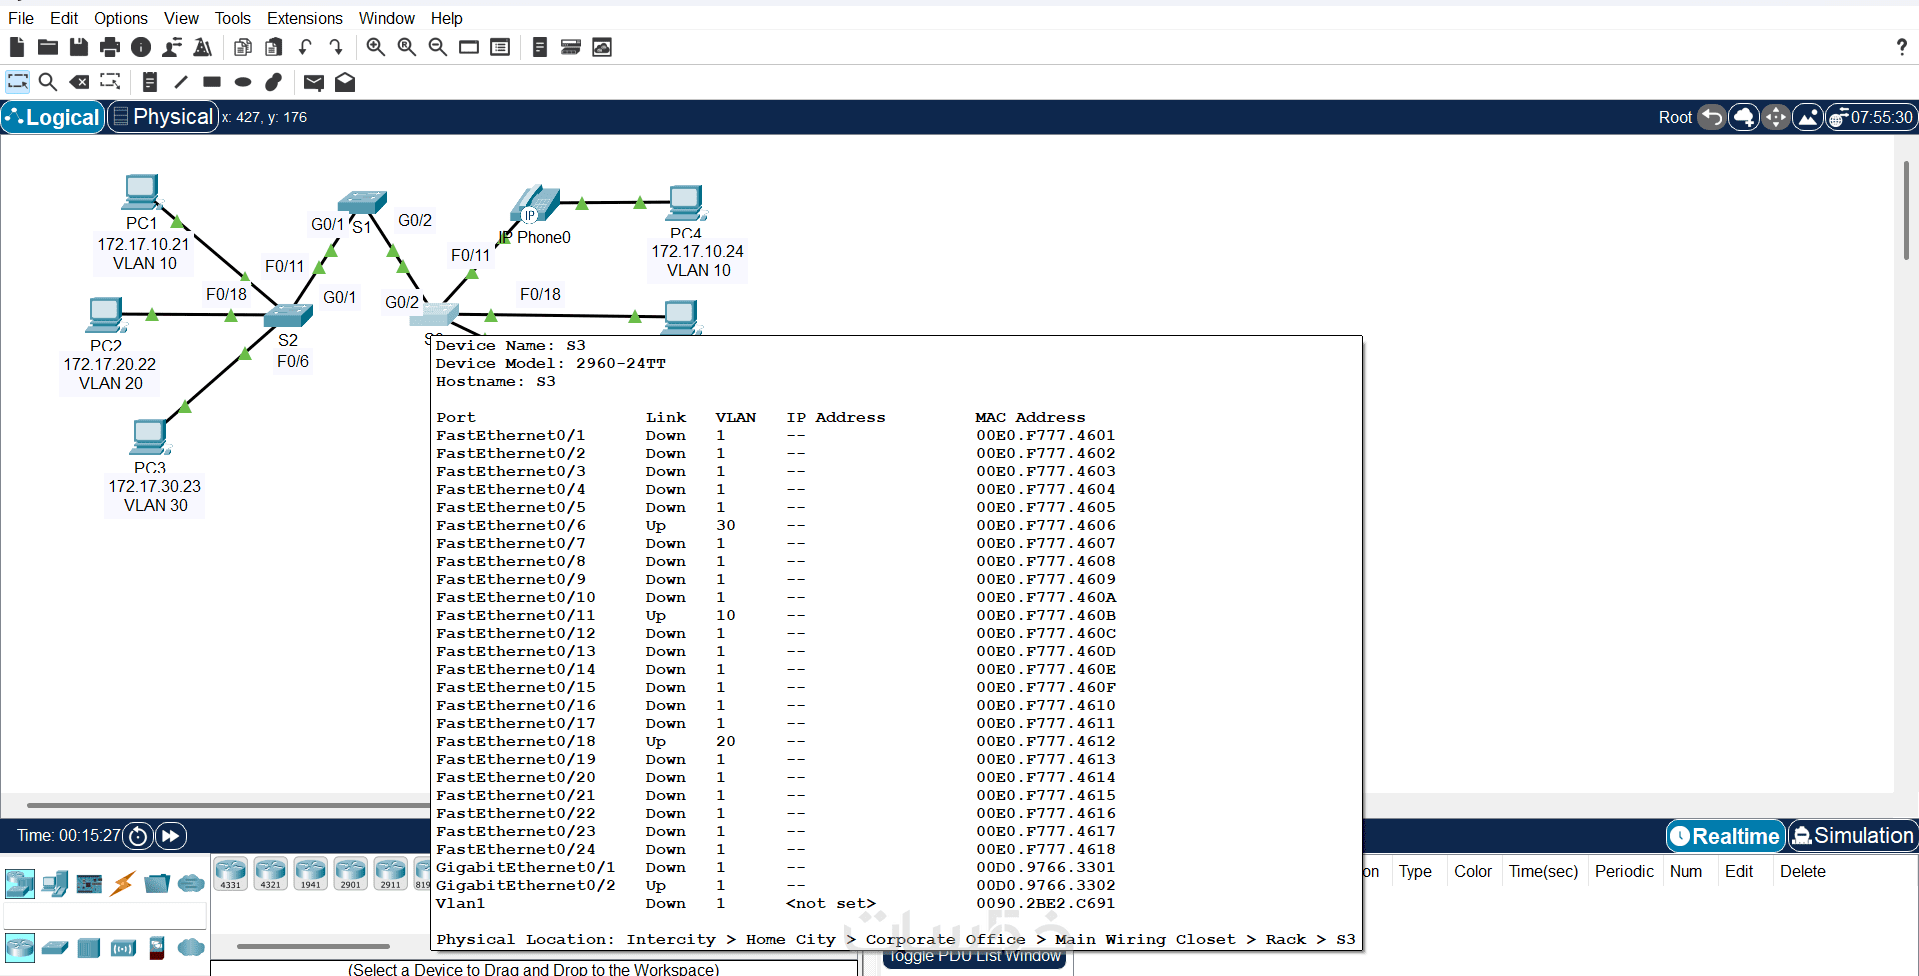Go back a level beside Root
The width and height of the screenshot is (1919, 976).
pyautogui.click(x=1712, y=117)
